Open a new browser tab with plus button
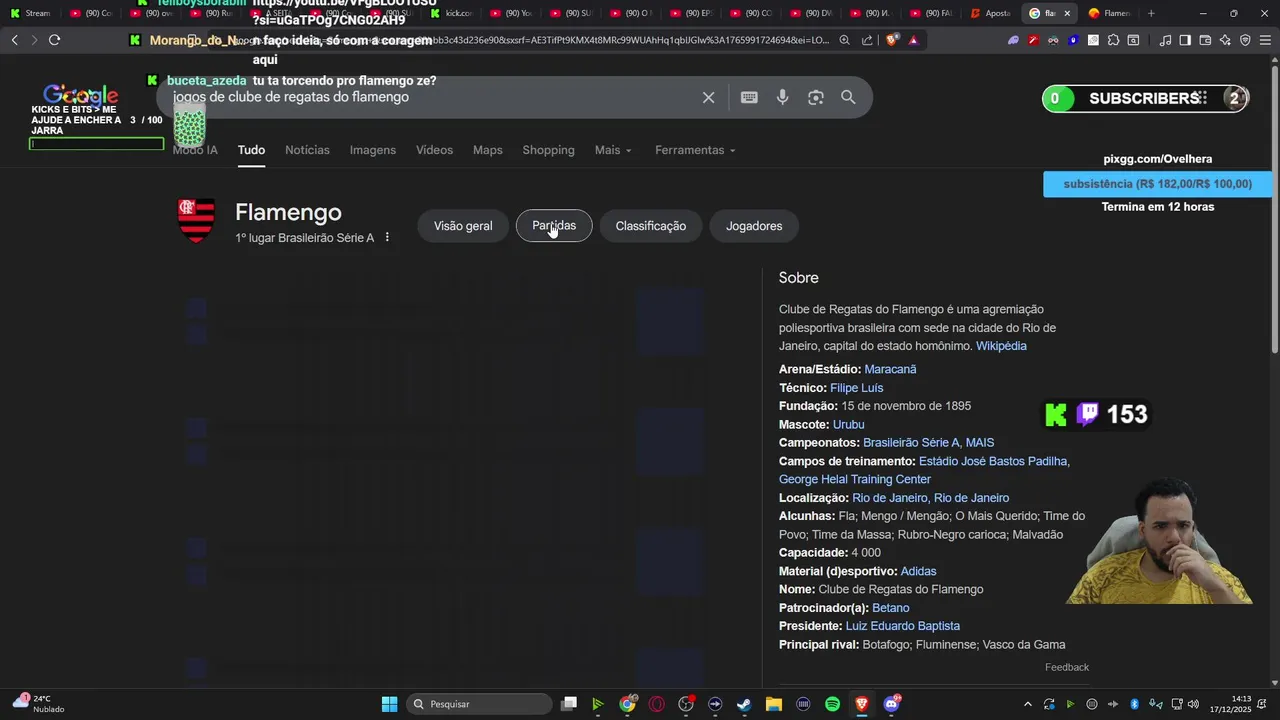This screenshot has width=1280, height=720. tap(1151, 13)
